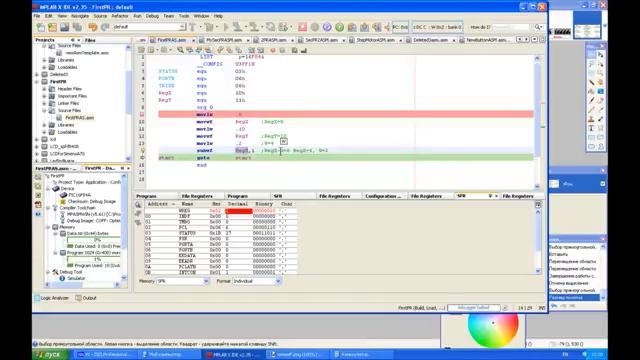Select the Important Files folder

coord(72,96)
